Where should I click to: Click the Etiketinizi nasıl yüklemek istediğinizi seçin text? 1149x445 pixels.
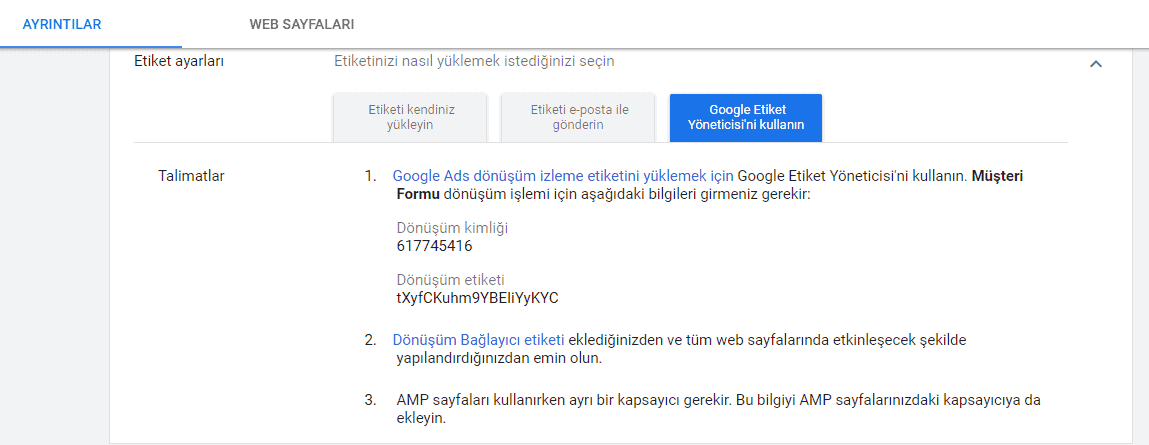coord(474,62)
